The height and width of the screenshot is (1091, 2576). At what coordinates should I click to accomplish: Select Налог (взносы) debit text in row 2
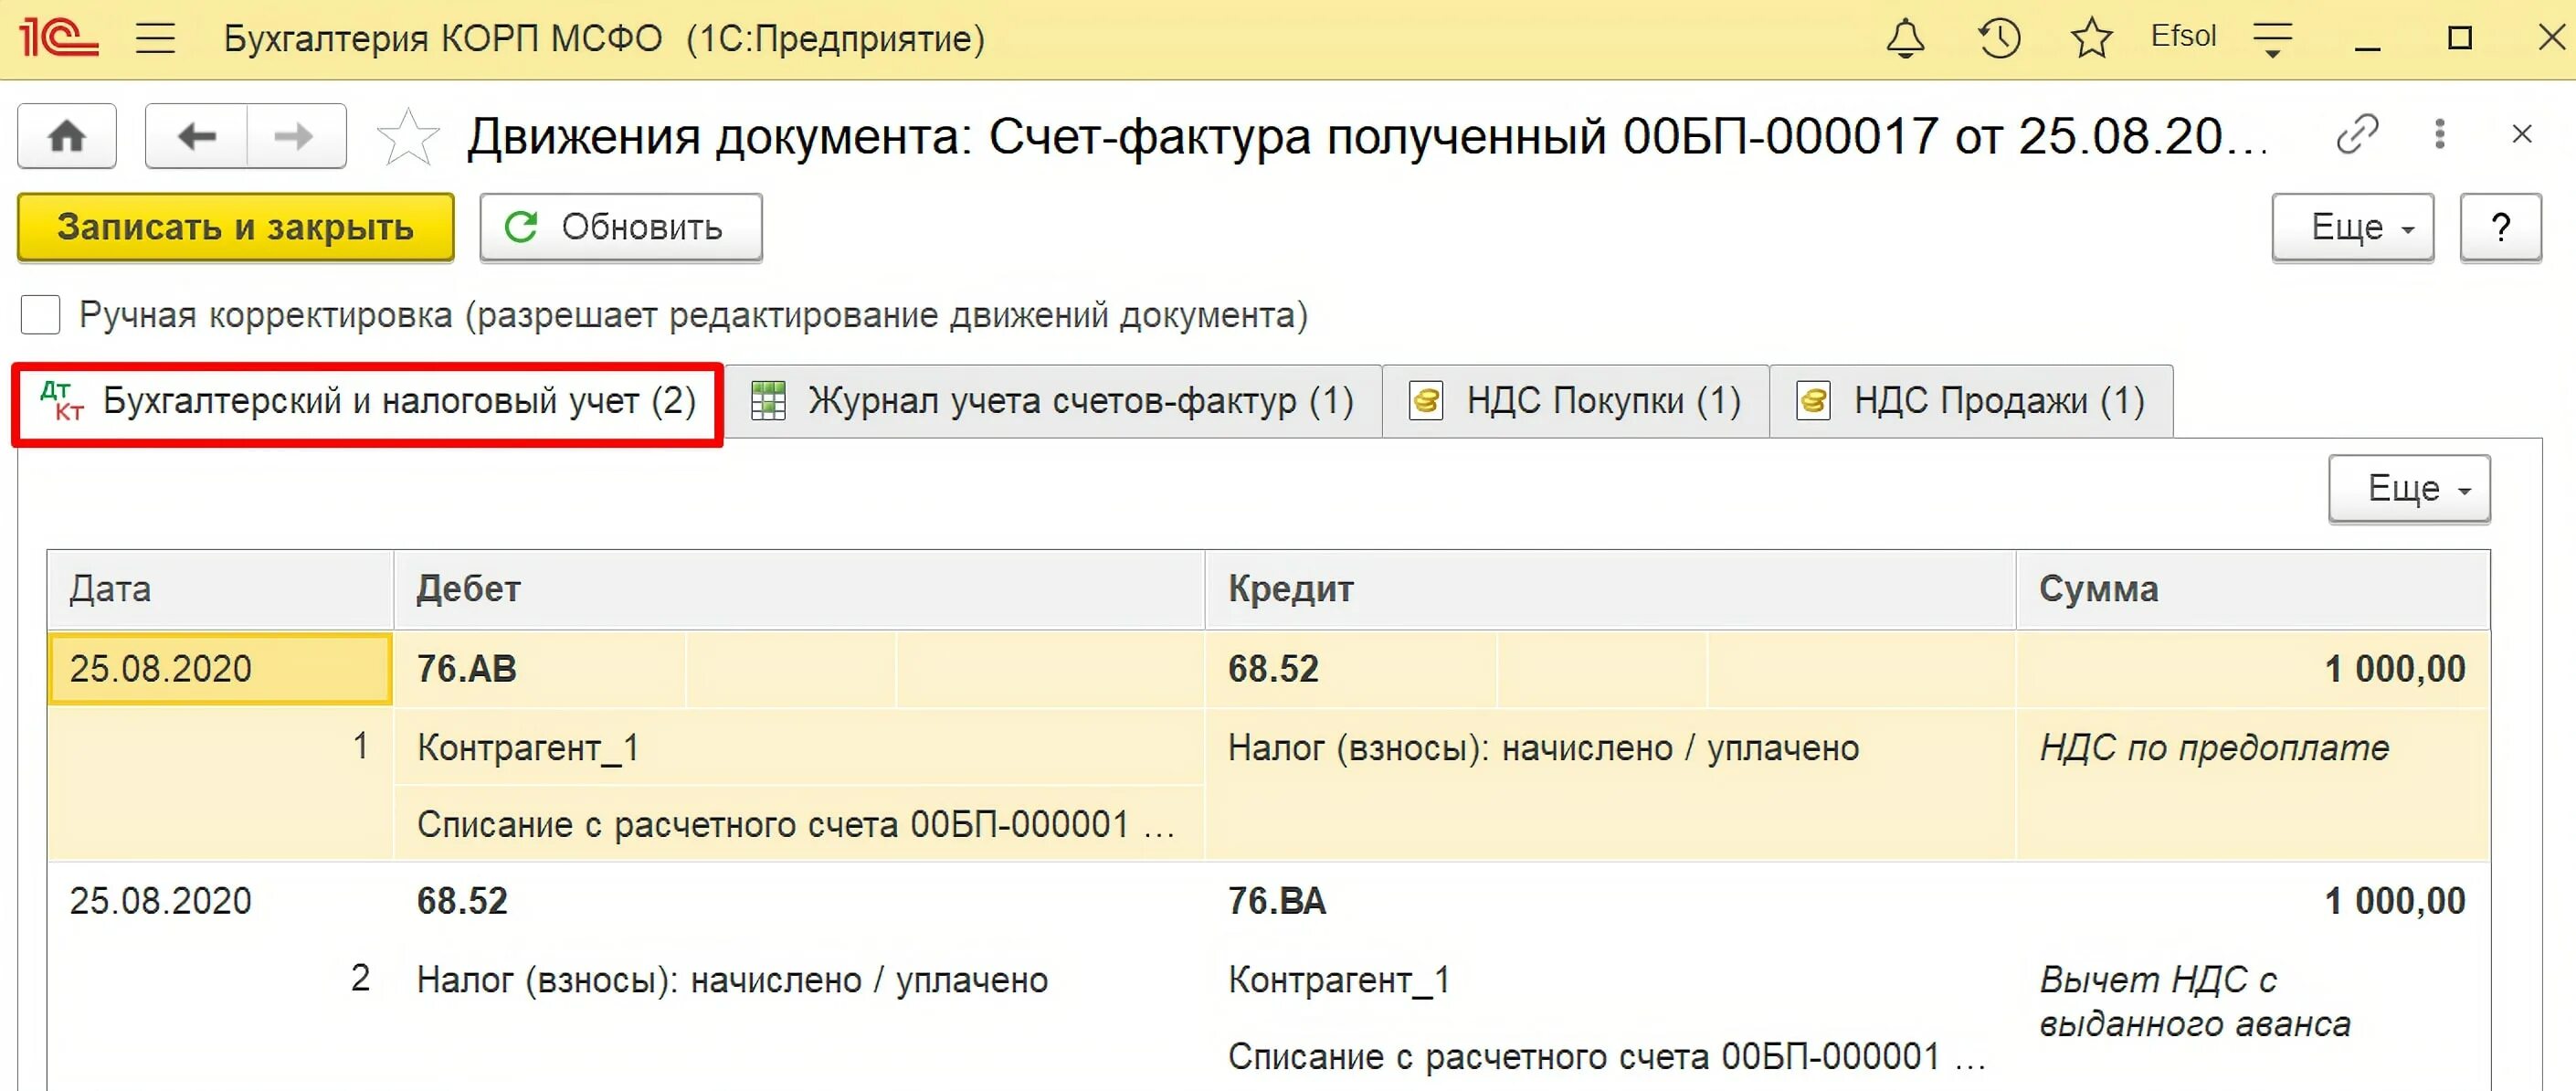click(732, 980)
